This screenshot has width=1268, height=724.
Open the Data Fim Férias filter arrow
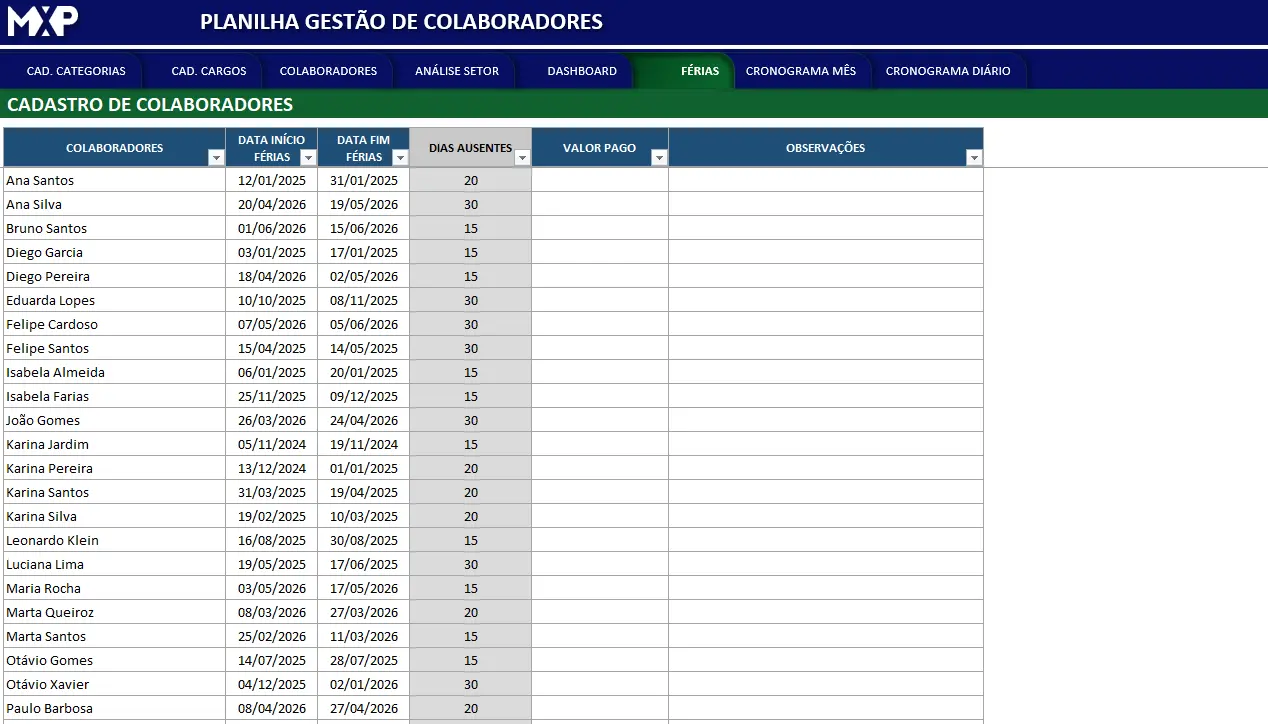(x=400, y=158)
